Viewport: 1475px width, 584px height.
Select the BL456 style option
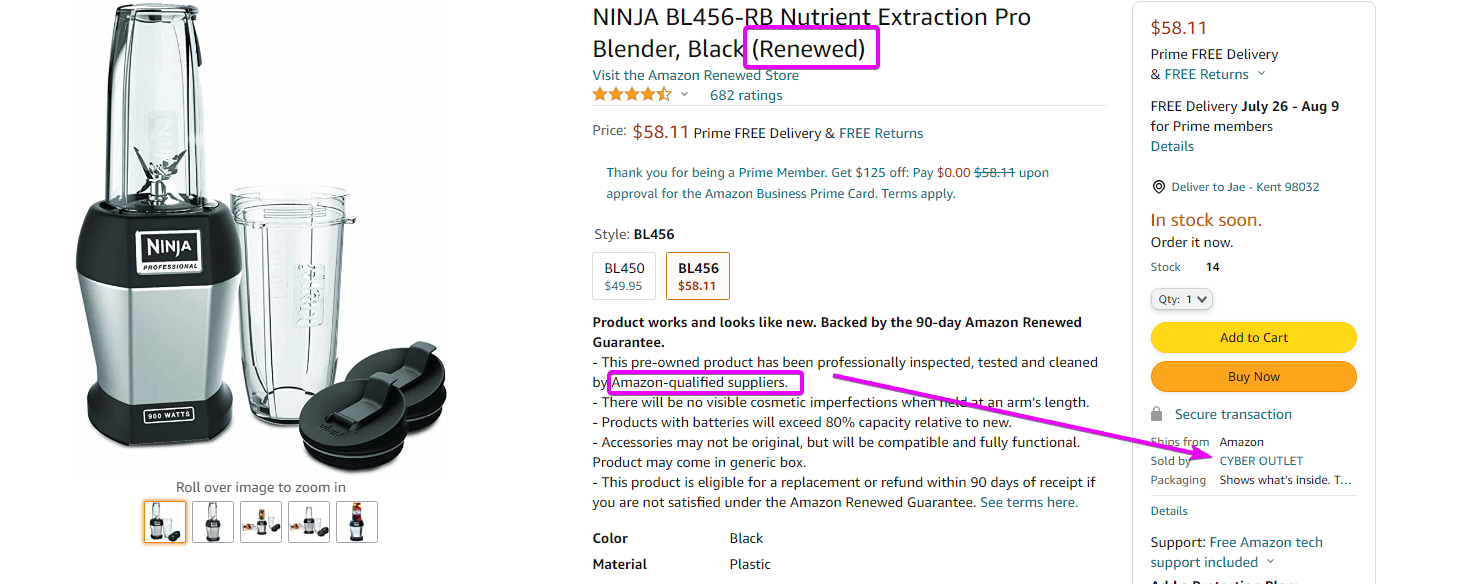[x=697, y=275]
